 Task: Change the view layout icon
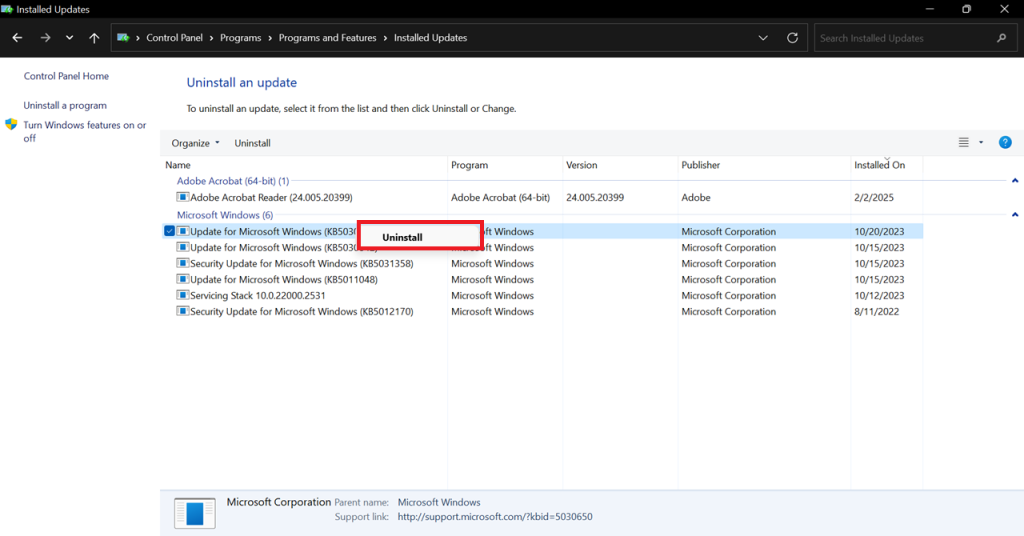point(963,142)
